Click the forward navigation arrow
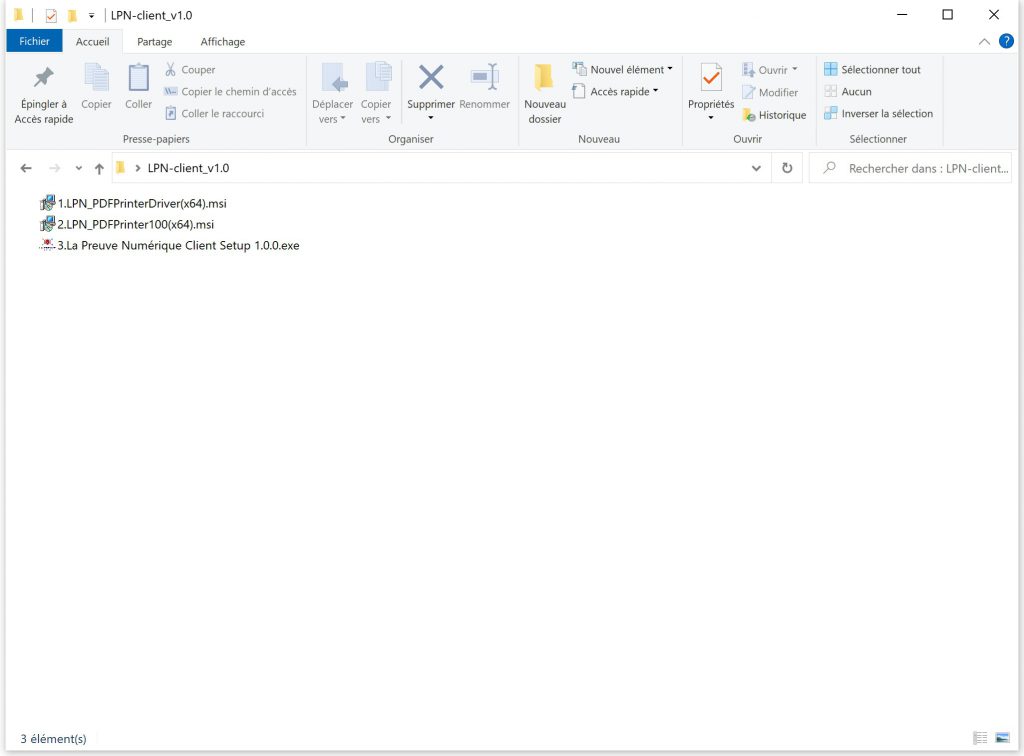Viewport: 1024px width, 756px height. [x=55, y=168]
